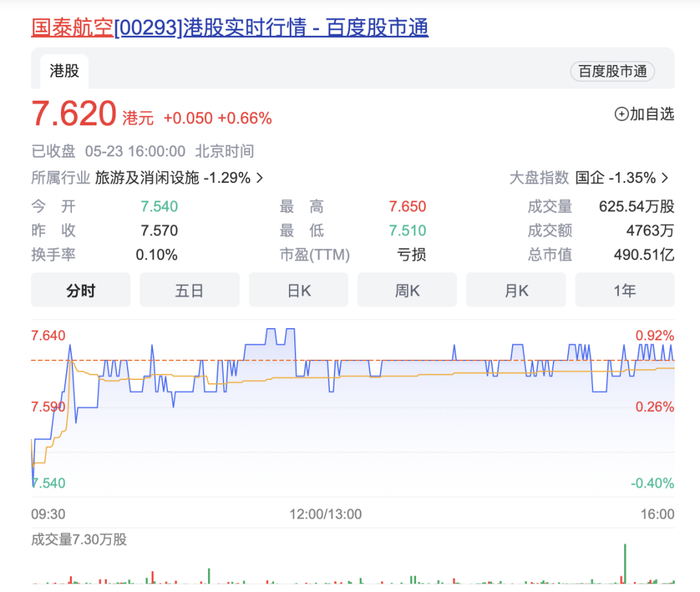Click the 总市值 value 490.51亿
The image size is (700, 592).
(644, 254)
